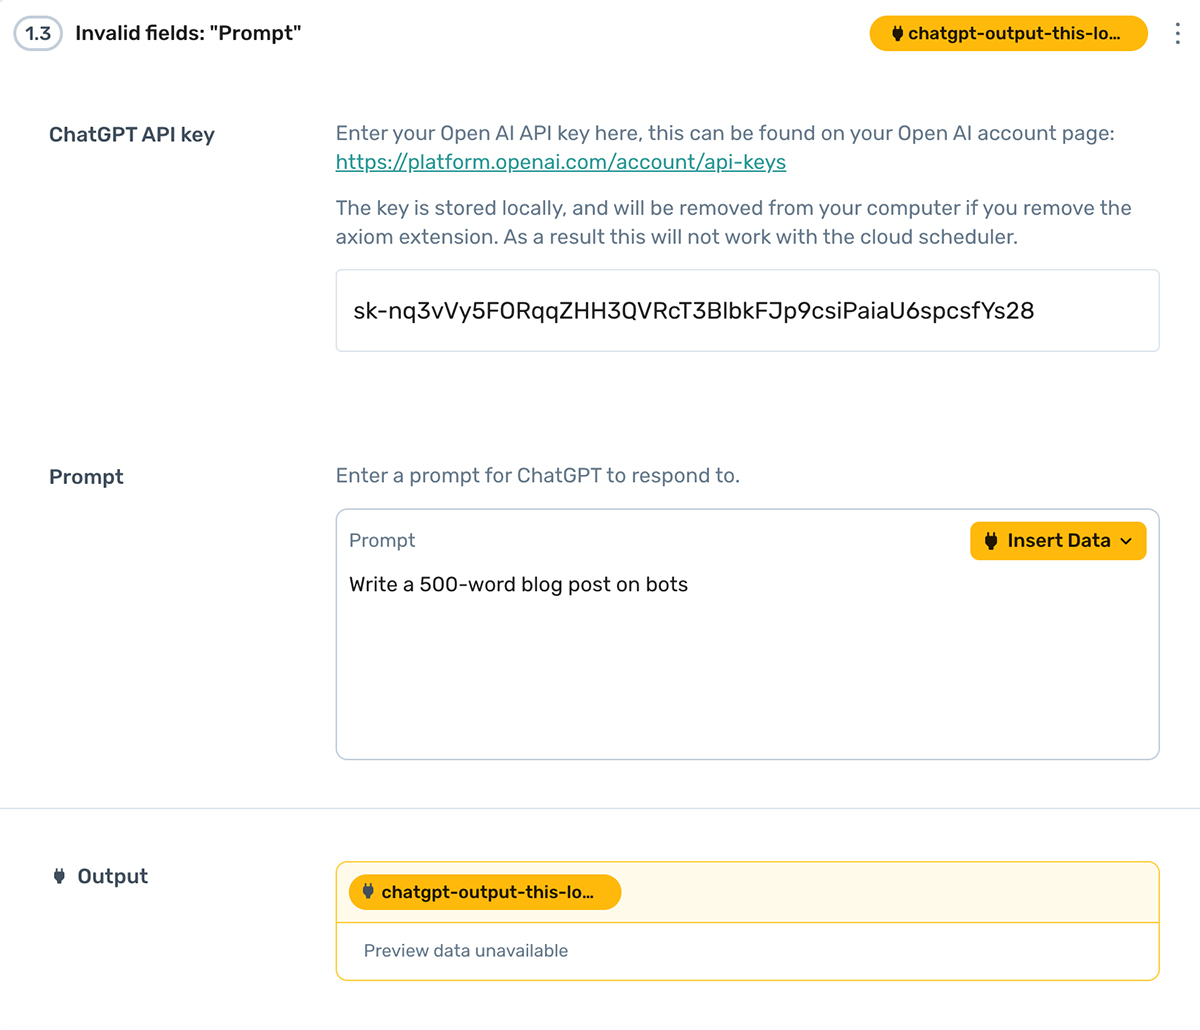Click the plug icon inside the Output token pill

(368, 891)
